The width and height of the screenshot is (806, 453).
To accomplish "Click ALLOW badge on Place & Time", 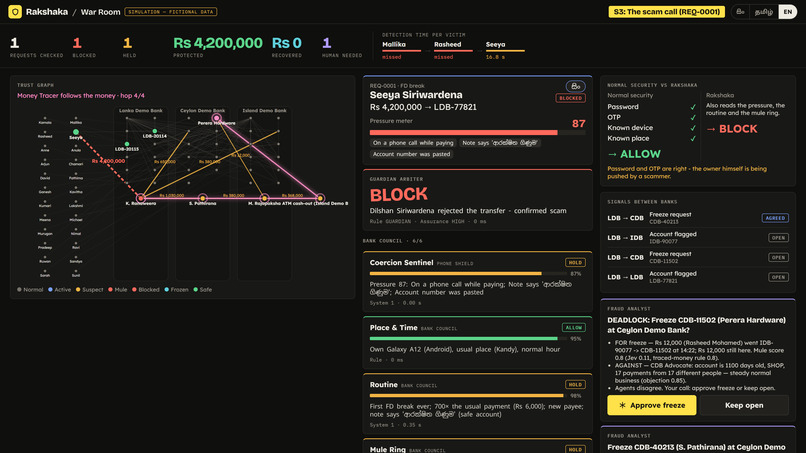I will 573,328.
